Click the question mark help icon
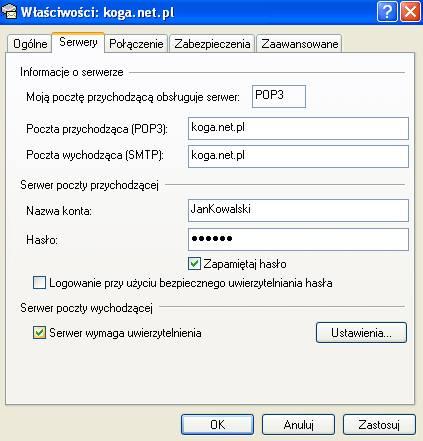 tap(387, 12)
